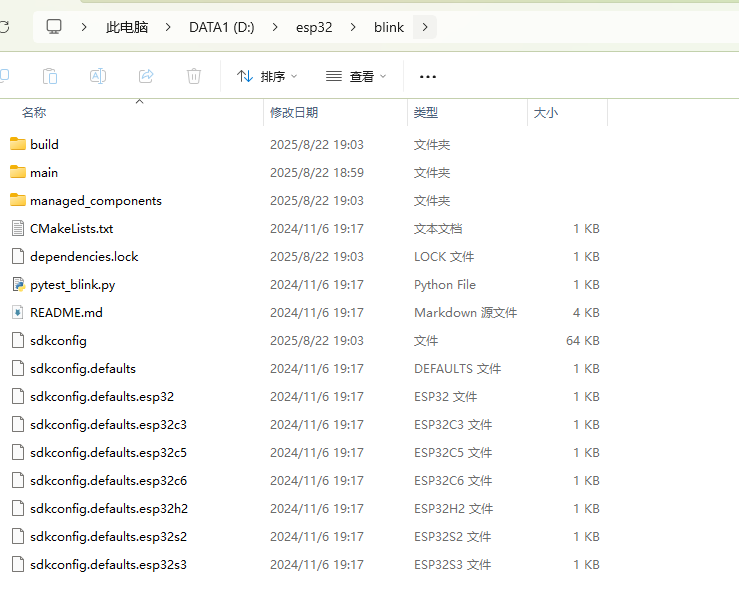Click the delete trash can icon
This screenshot has height=613, width=739.
pos(194,76)
